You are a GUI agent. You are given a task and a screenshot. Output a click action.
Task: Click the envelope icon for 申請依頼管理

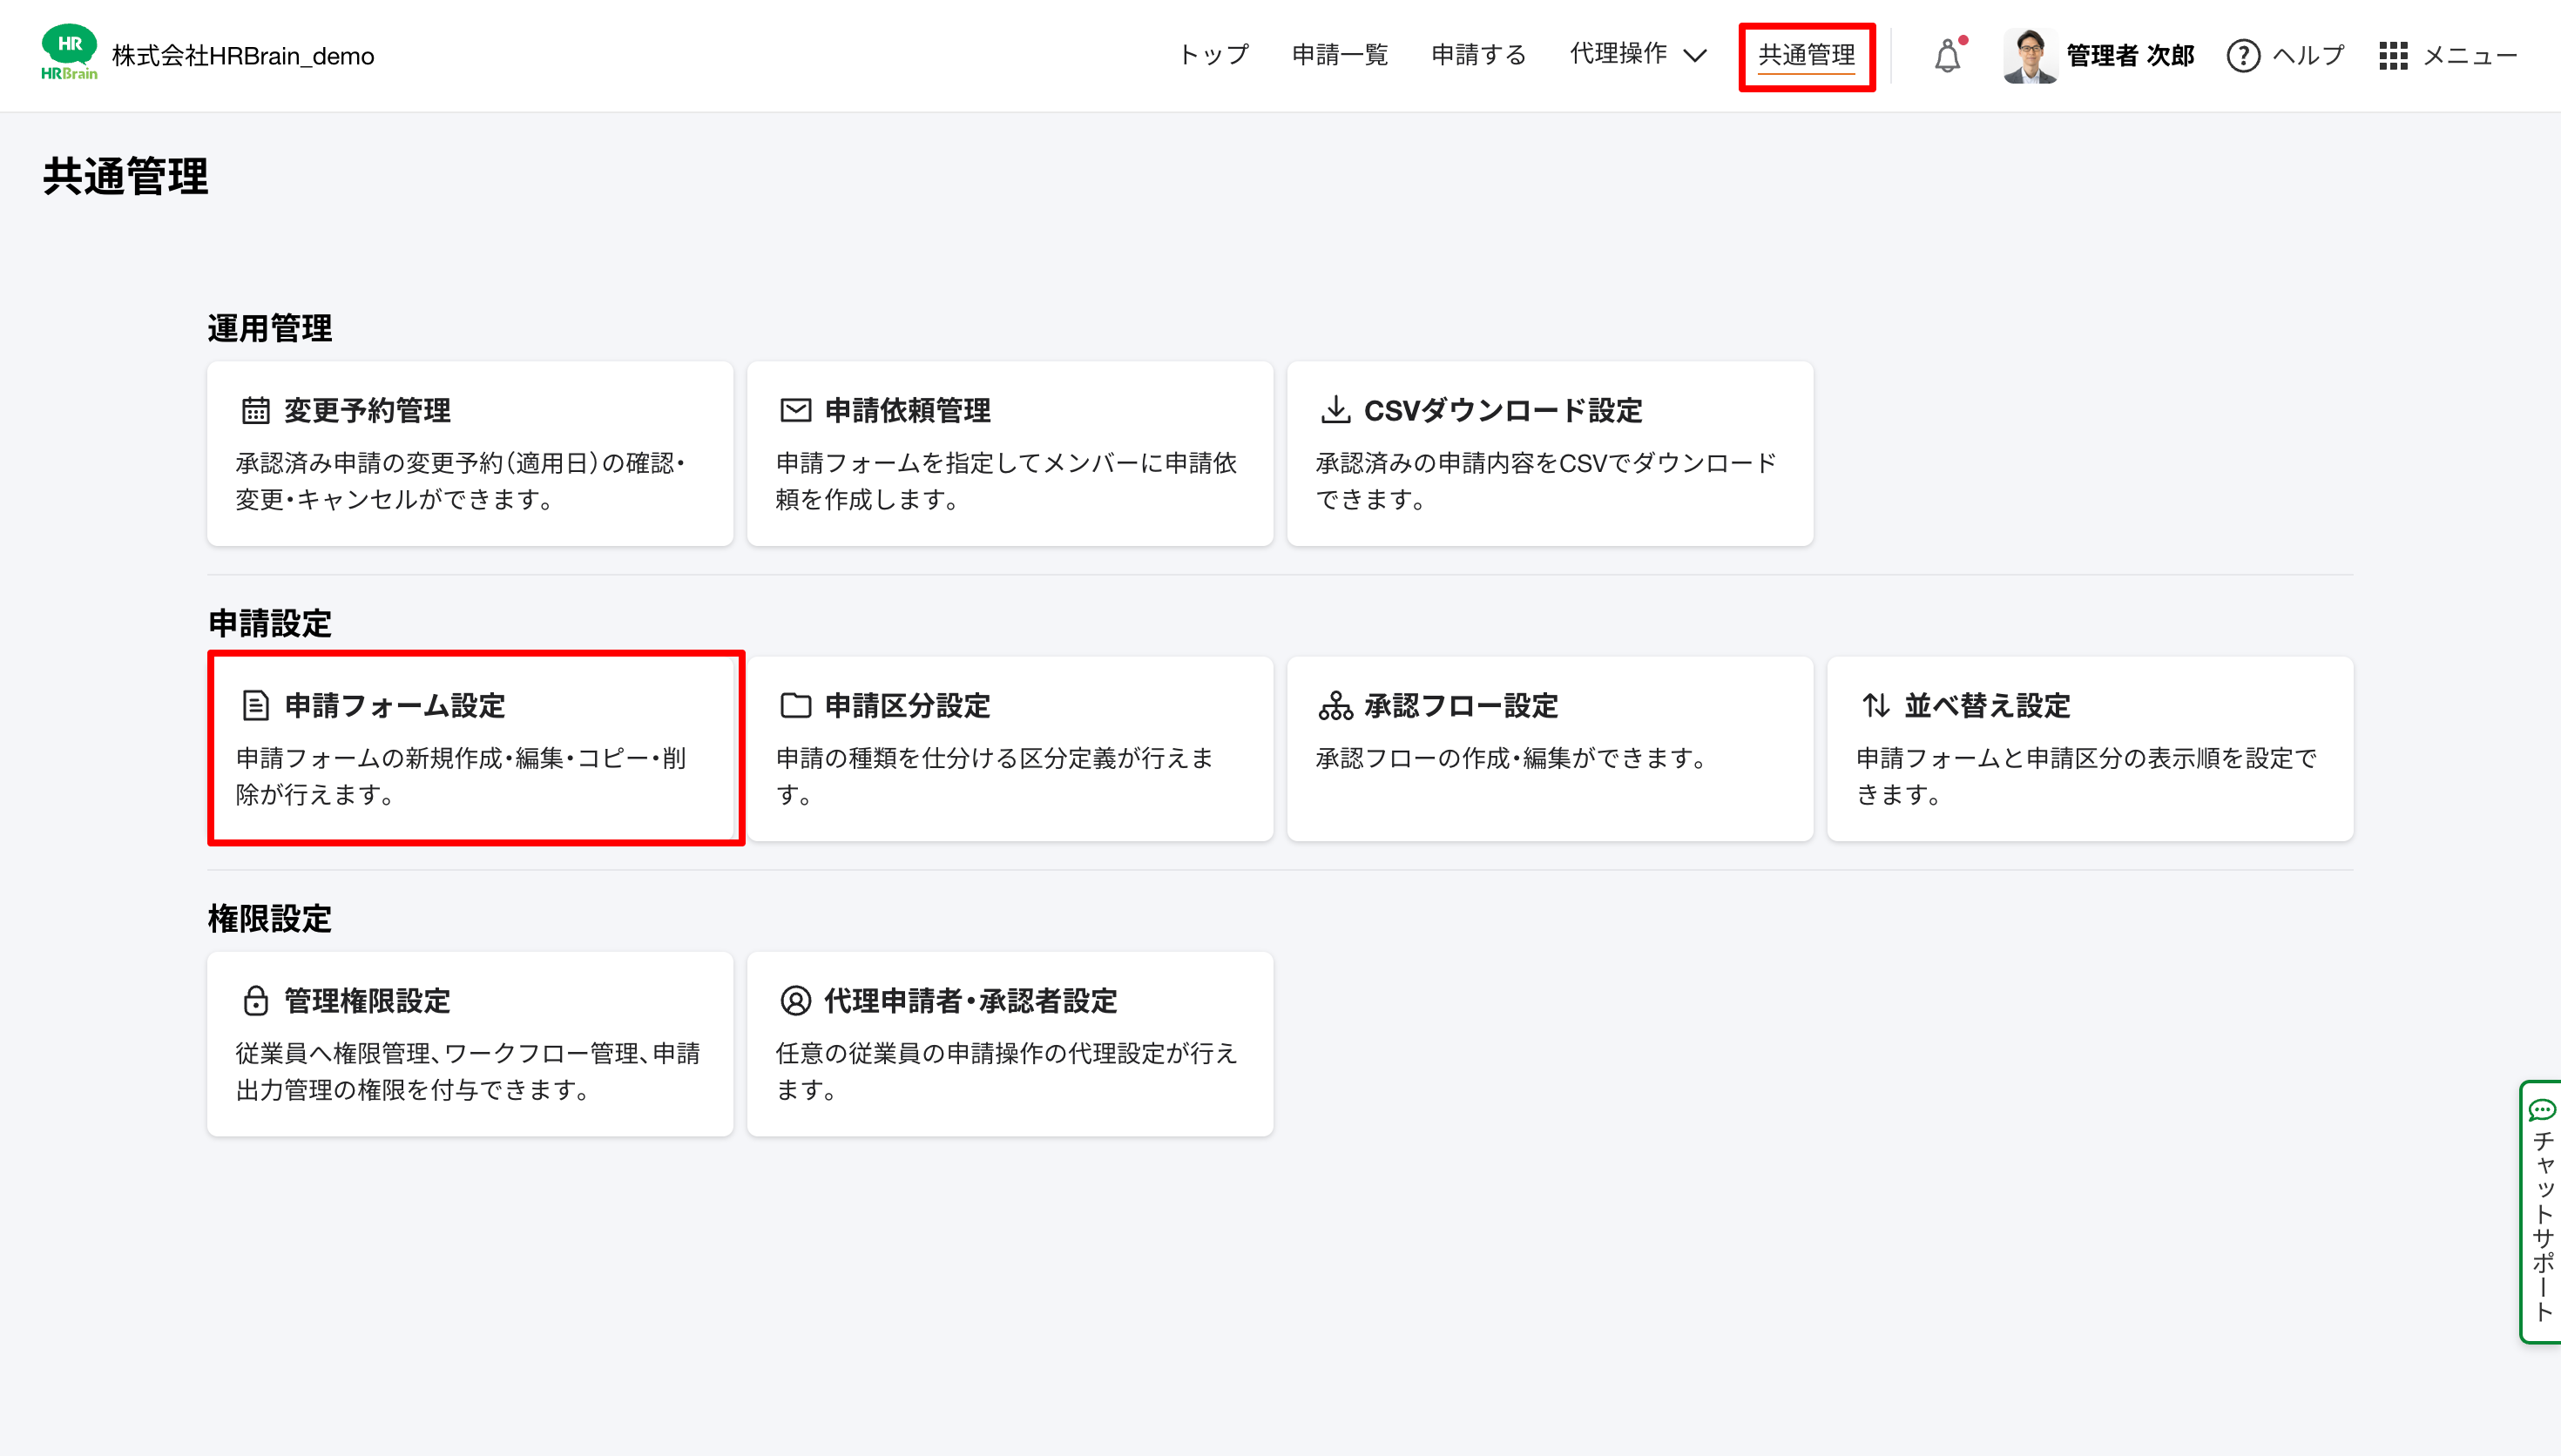coord(795,410)
